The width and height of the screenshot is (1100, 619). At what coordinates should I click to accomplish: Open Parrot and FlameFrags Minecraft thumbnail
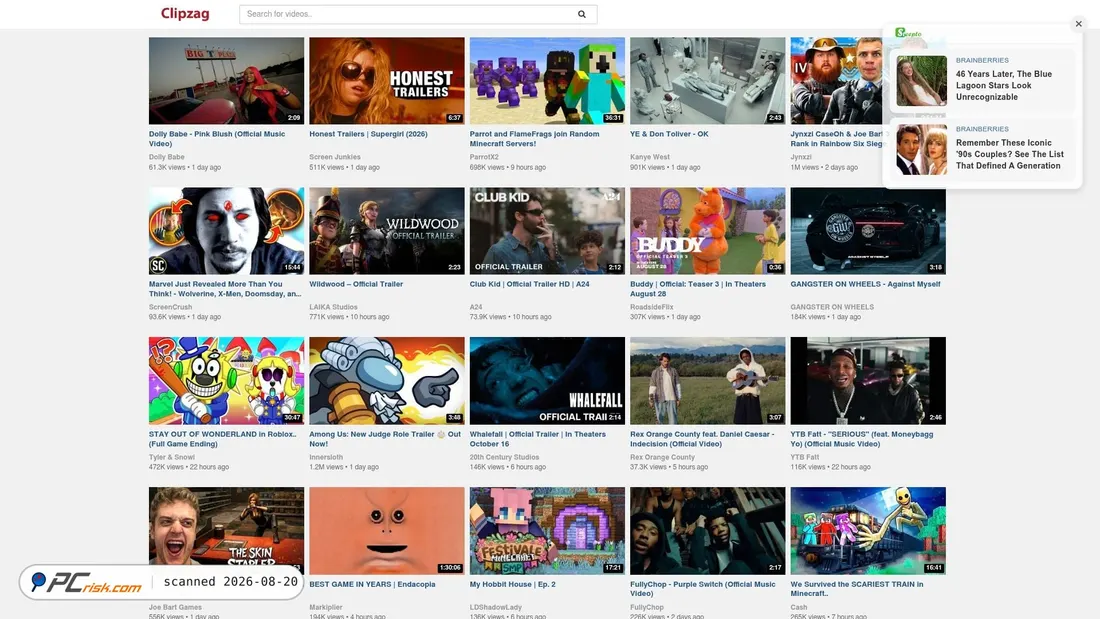click(x=547, y=81)
